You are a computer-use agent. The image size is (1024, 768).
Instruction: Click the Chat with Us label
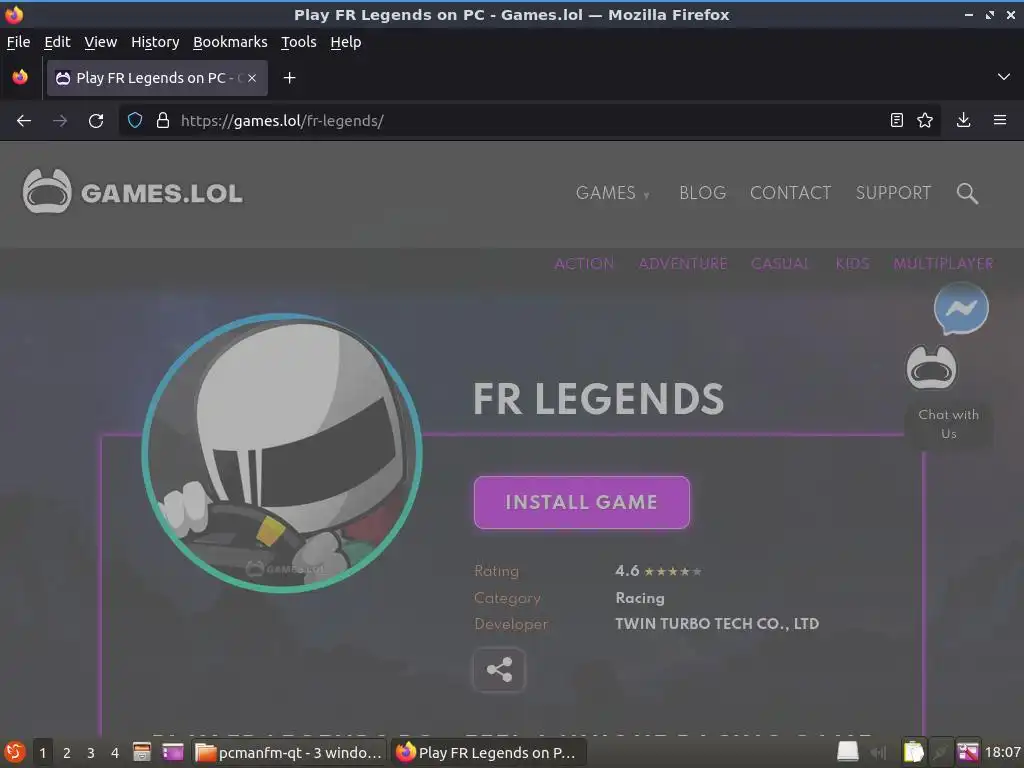coord(948,424)
